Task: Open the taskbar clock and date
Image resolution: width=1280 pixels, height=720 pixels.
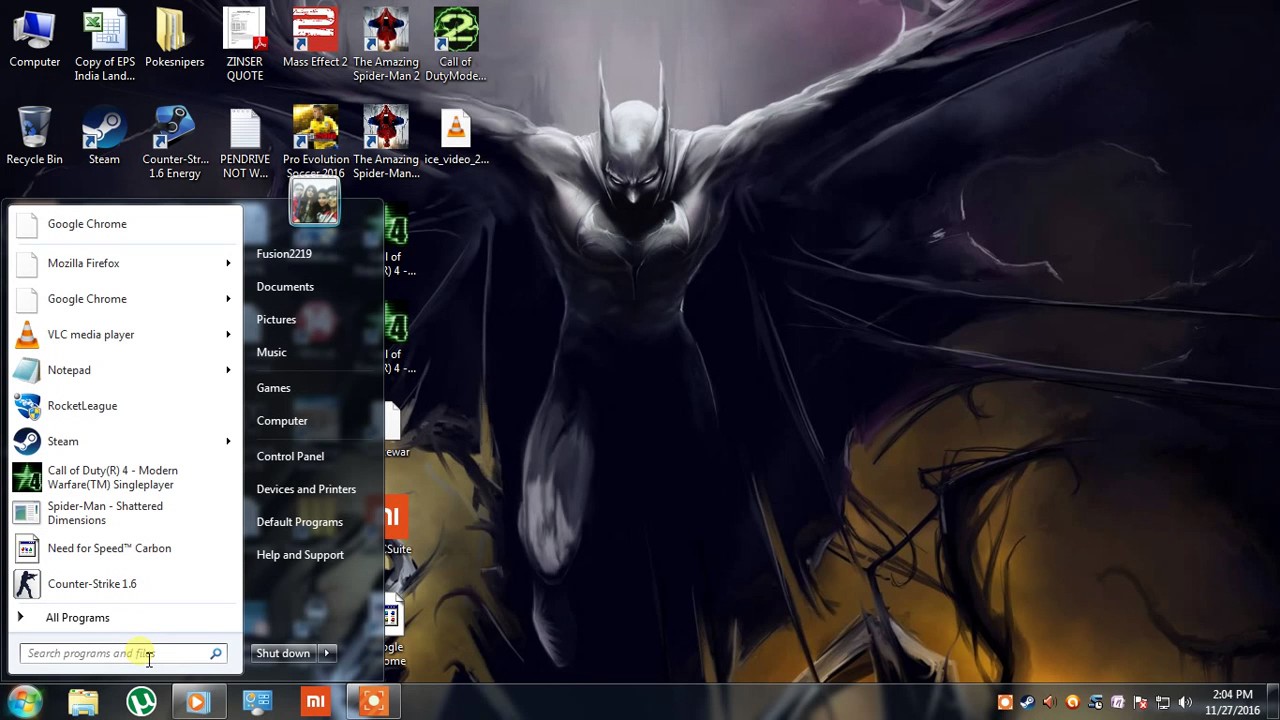Action: [x=1232, y=702]
